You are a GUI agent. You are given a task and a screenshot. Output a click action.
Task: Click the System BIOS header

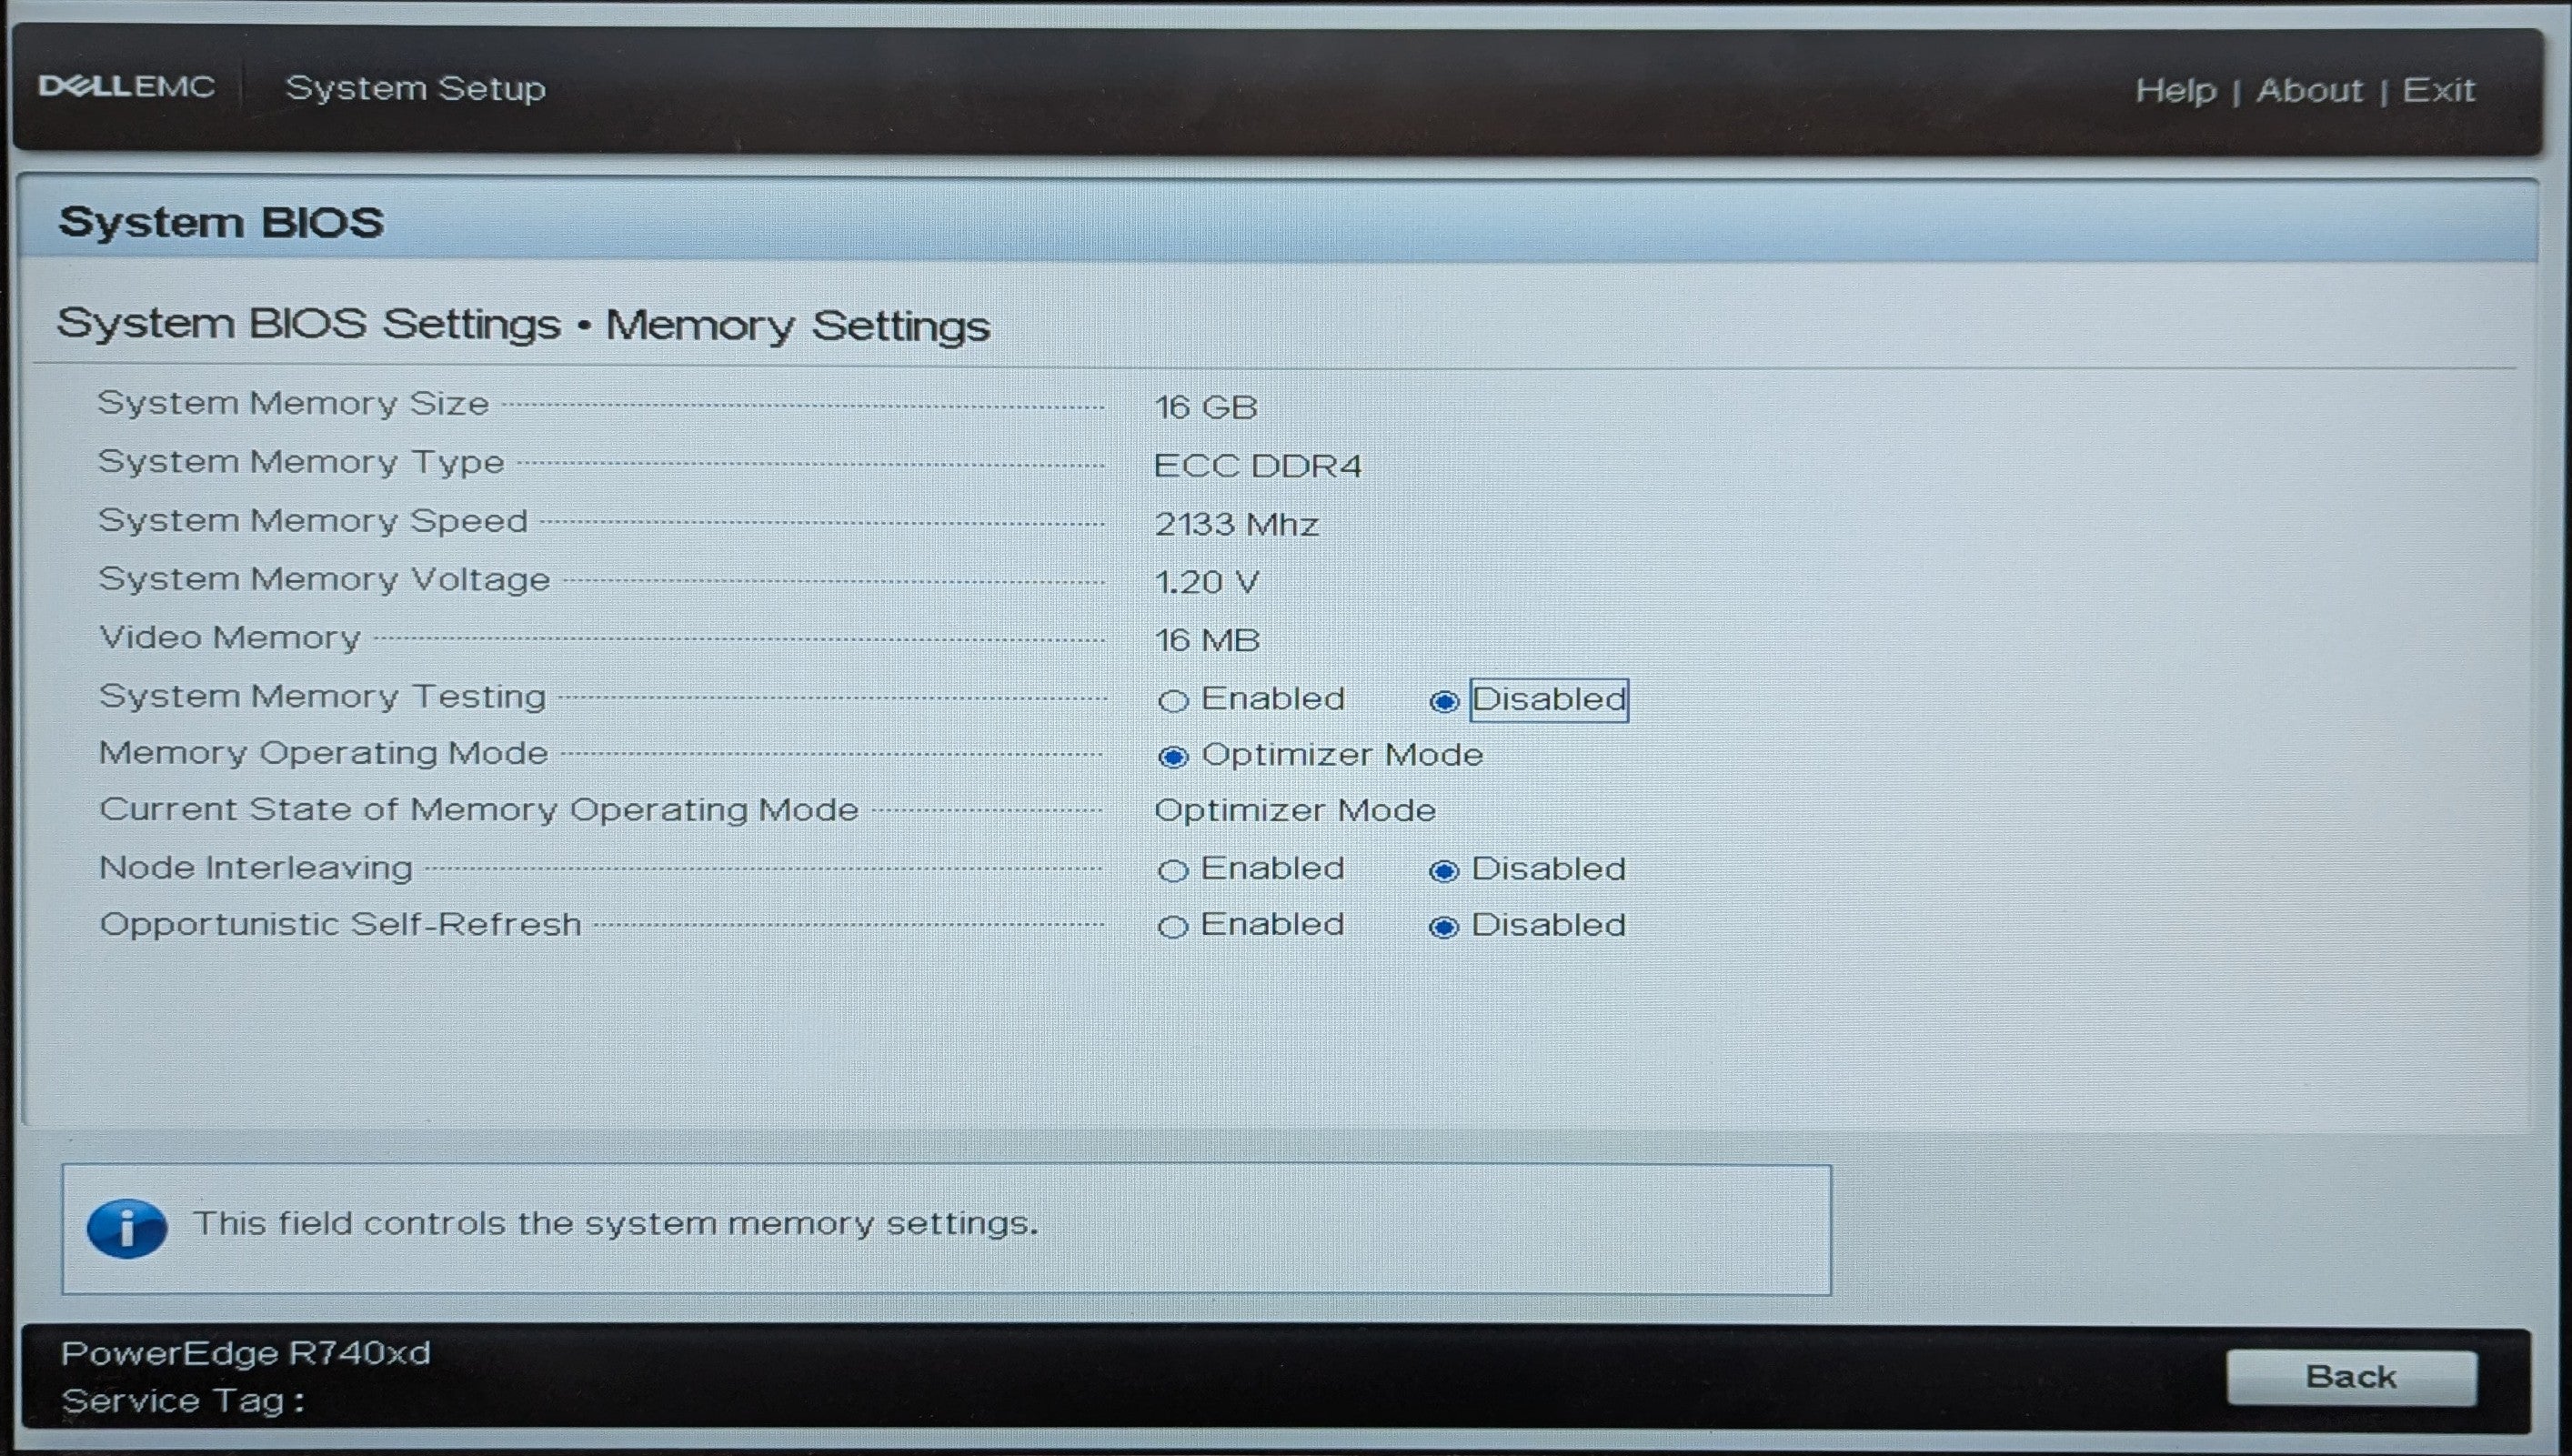pos(221,222)
